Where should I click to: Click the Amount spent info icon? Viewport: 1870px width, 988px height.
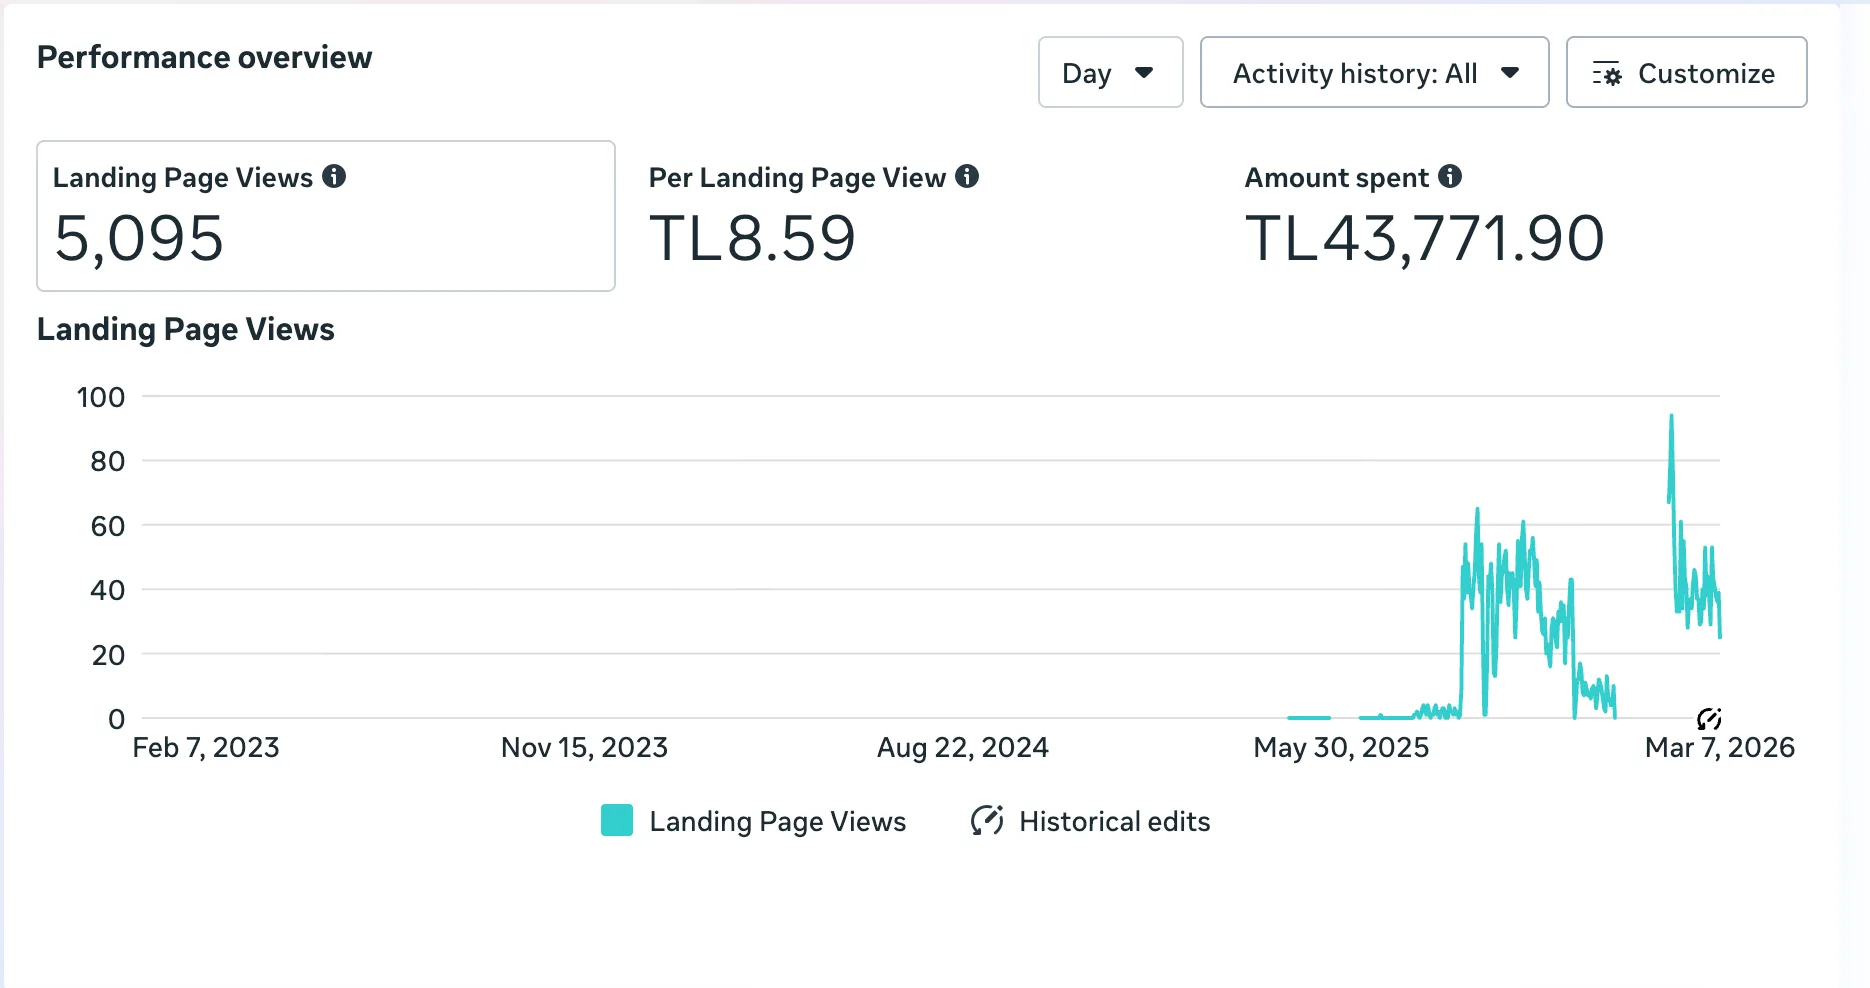tap(1450, 177)
